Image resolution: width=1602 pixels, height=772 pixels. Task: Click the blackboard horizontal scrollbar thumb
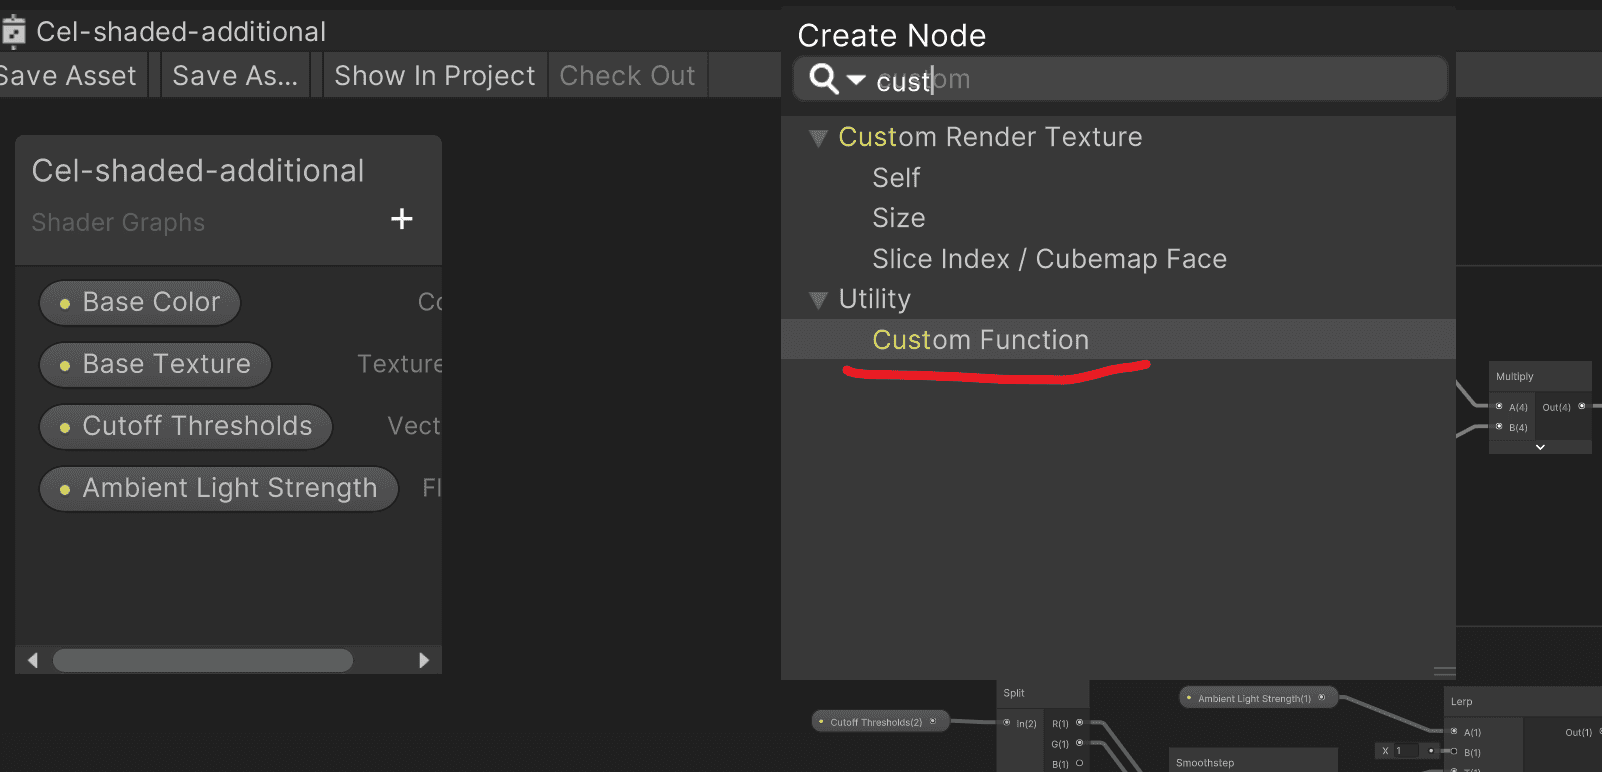click(203, 660)
